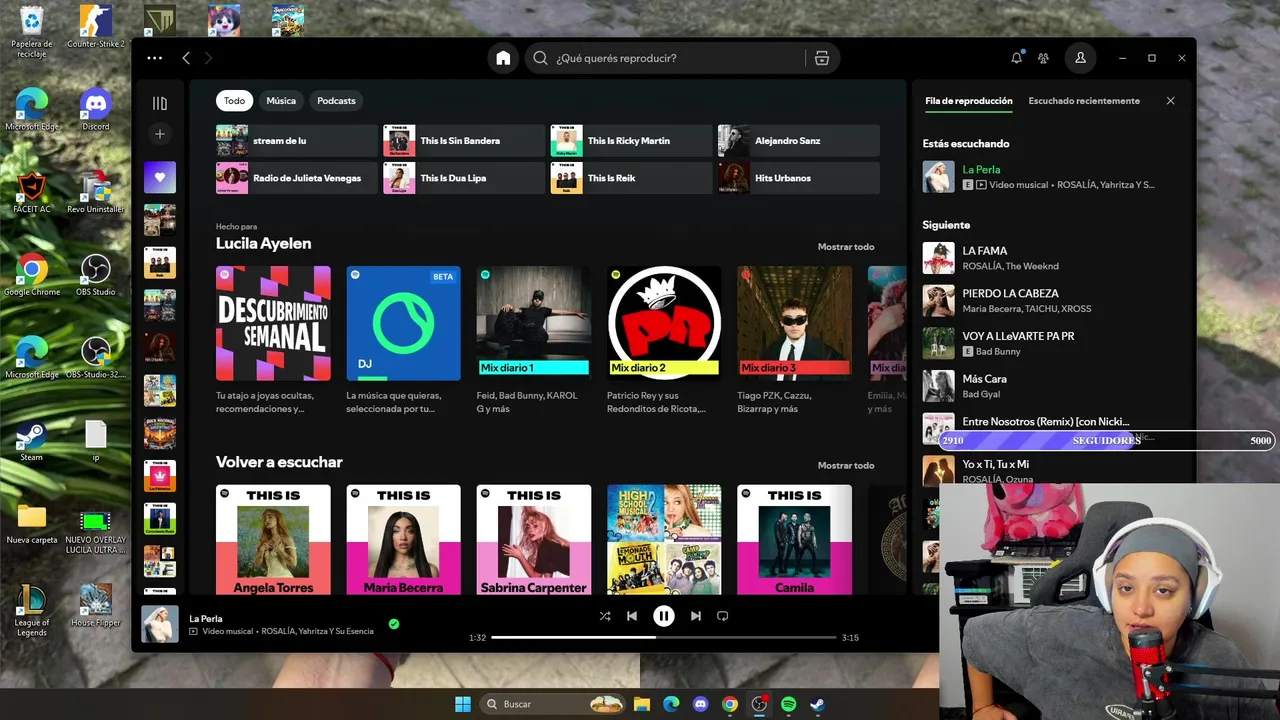Create a new playlist with plus button
Image resolution: width=1280 pixels, height=720 pixels.
pyautogui.click(x=160, y=134)
